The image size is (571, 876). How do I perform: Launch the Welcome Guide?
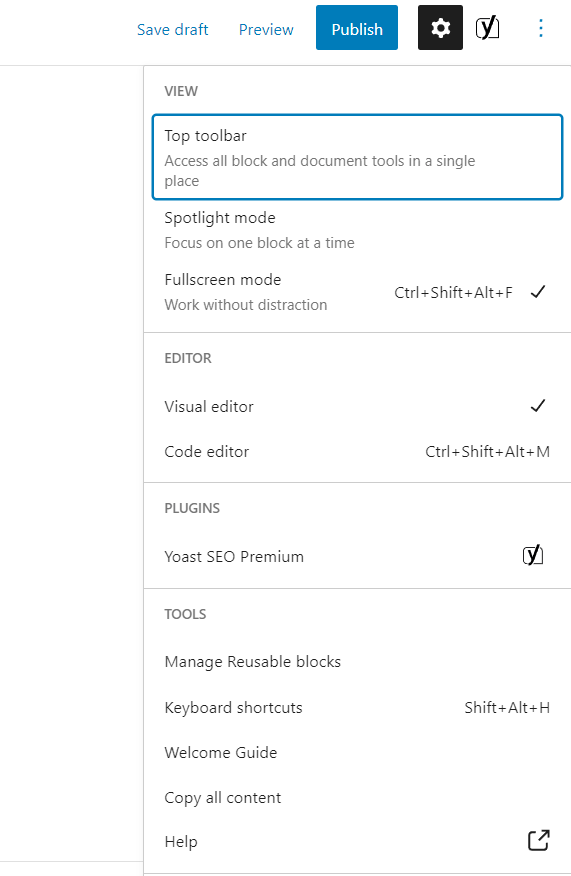pyautogui.click(x=358, y=753)
